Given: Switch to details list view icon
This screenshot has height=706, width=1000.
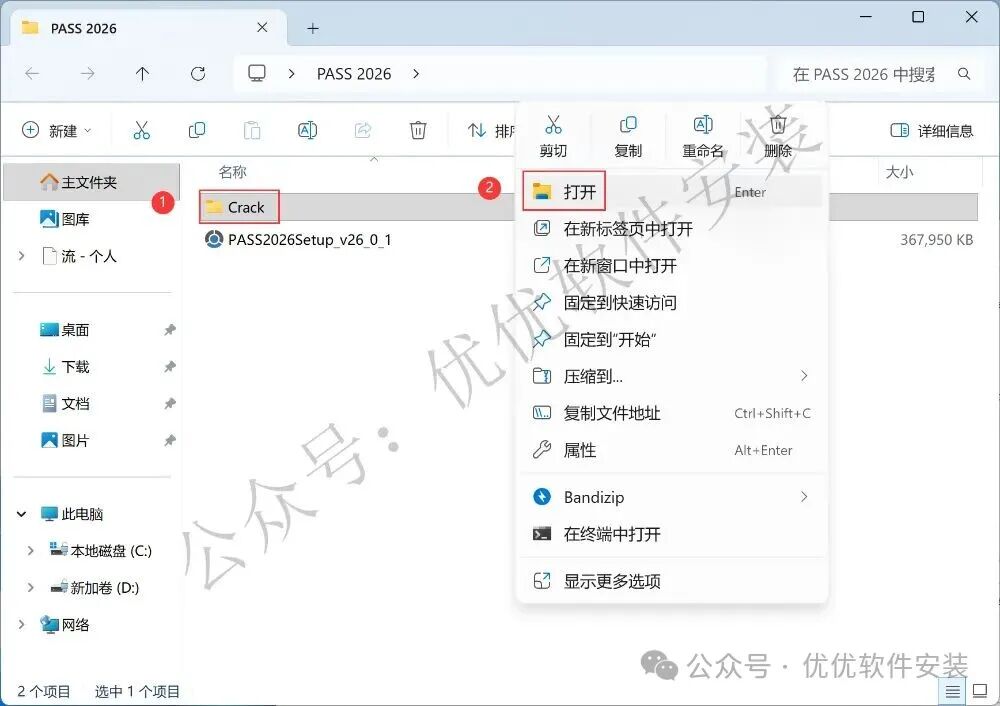Looking at the screenshot, I should click(953, 691).
